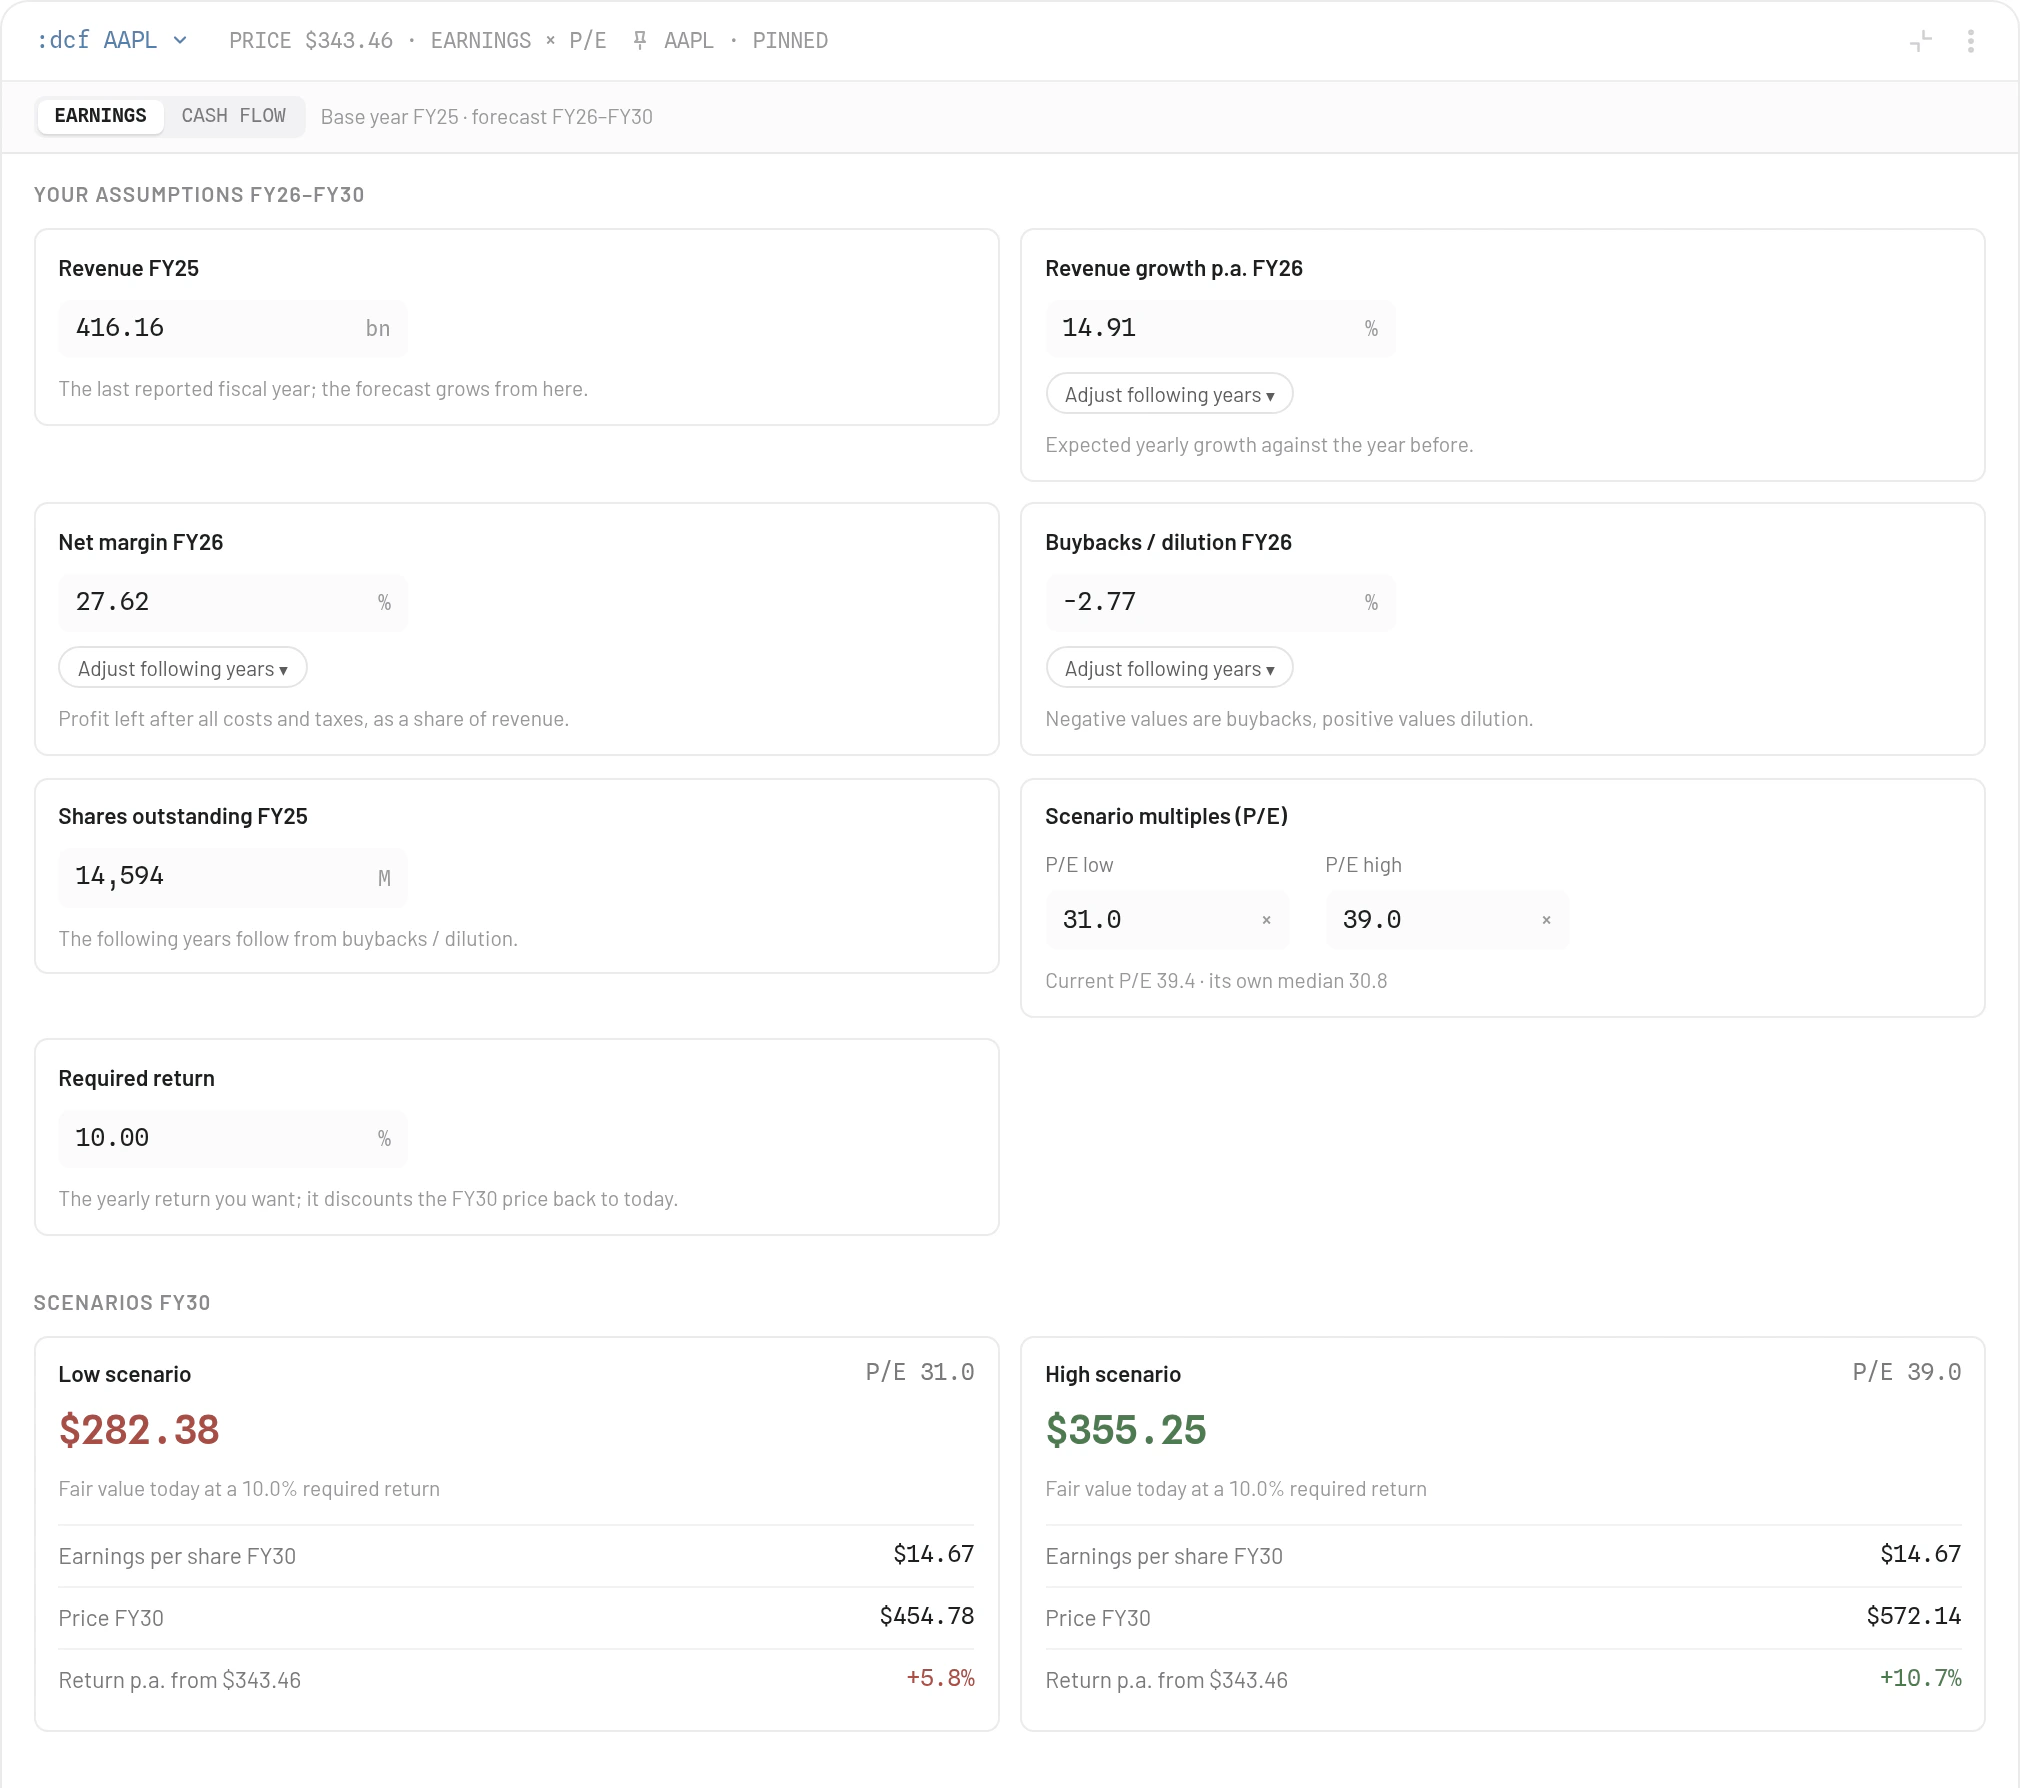Expand Adjust following years under Revenue growth
The width and height of the screenshot is (2020, 1788).
click(1169, 394)
